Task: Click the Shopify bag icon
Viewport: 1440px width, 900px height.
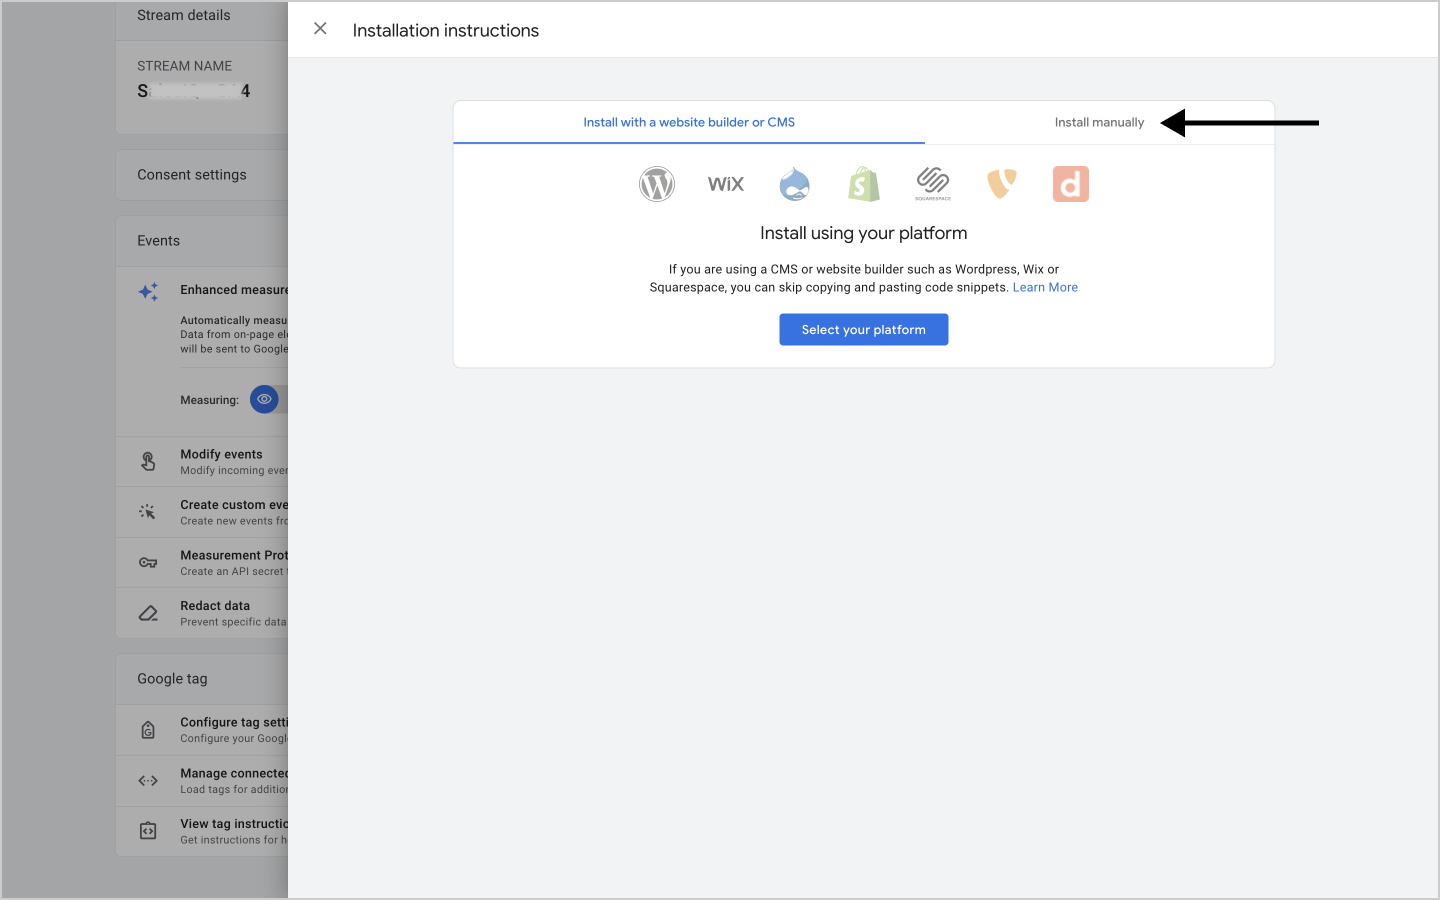Action: 864,184
